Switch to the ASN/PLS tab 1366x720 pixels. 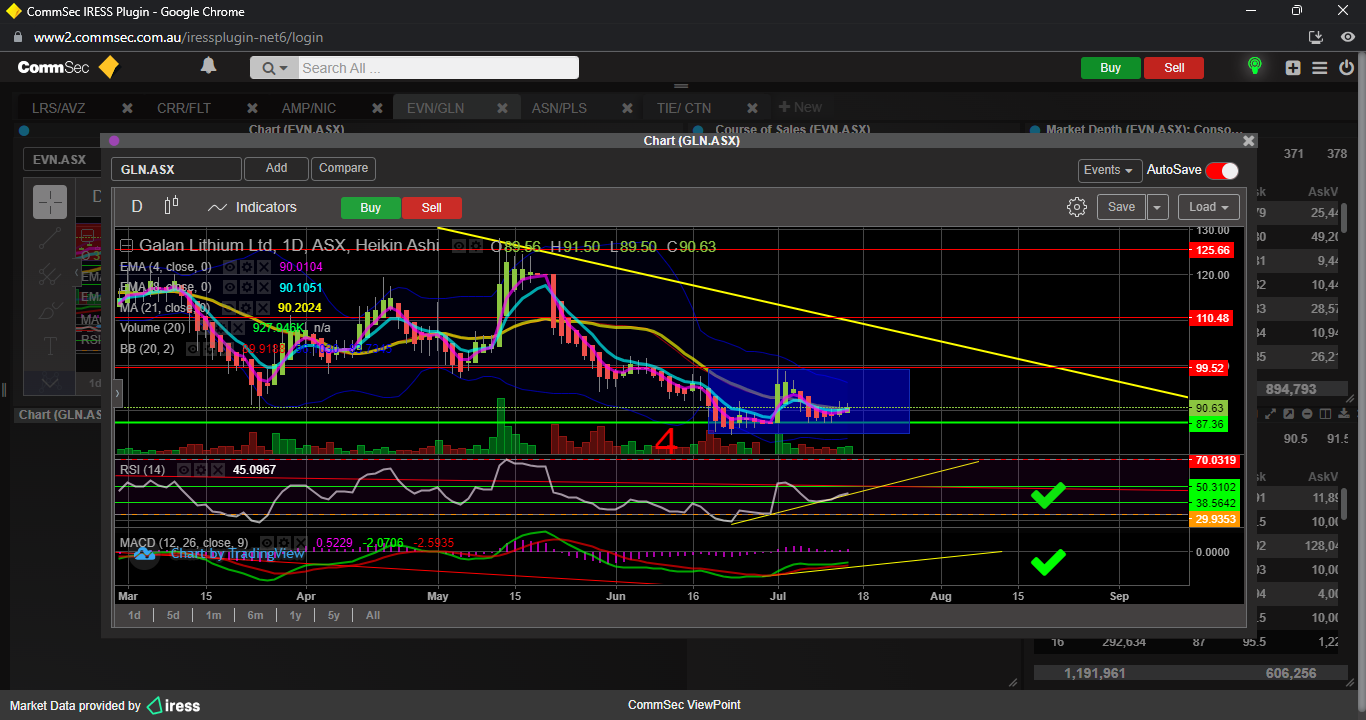click(x=559, y=108)
